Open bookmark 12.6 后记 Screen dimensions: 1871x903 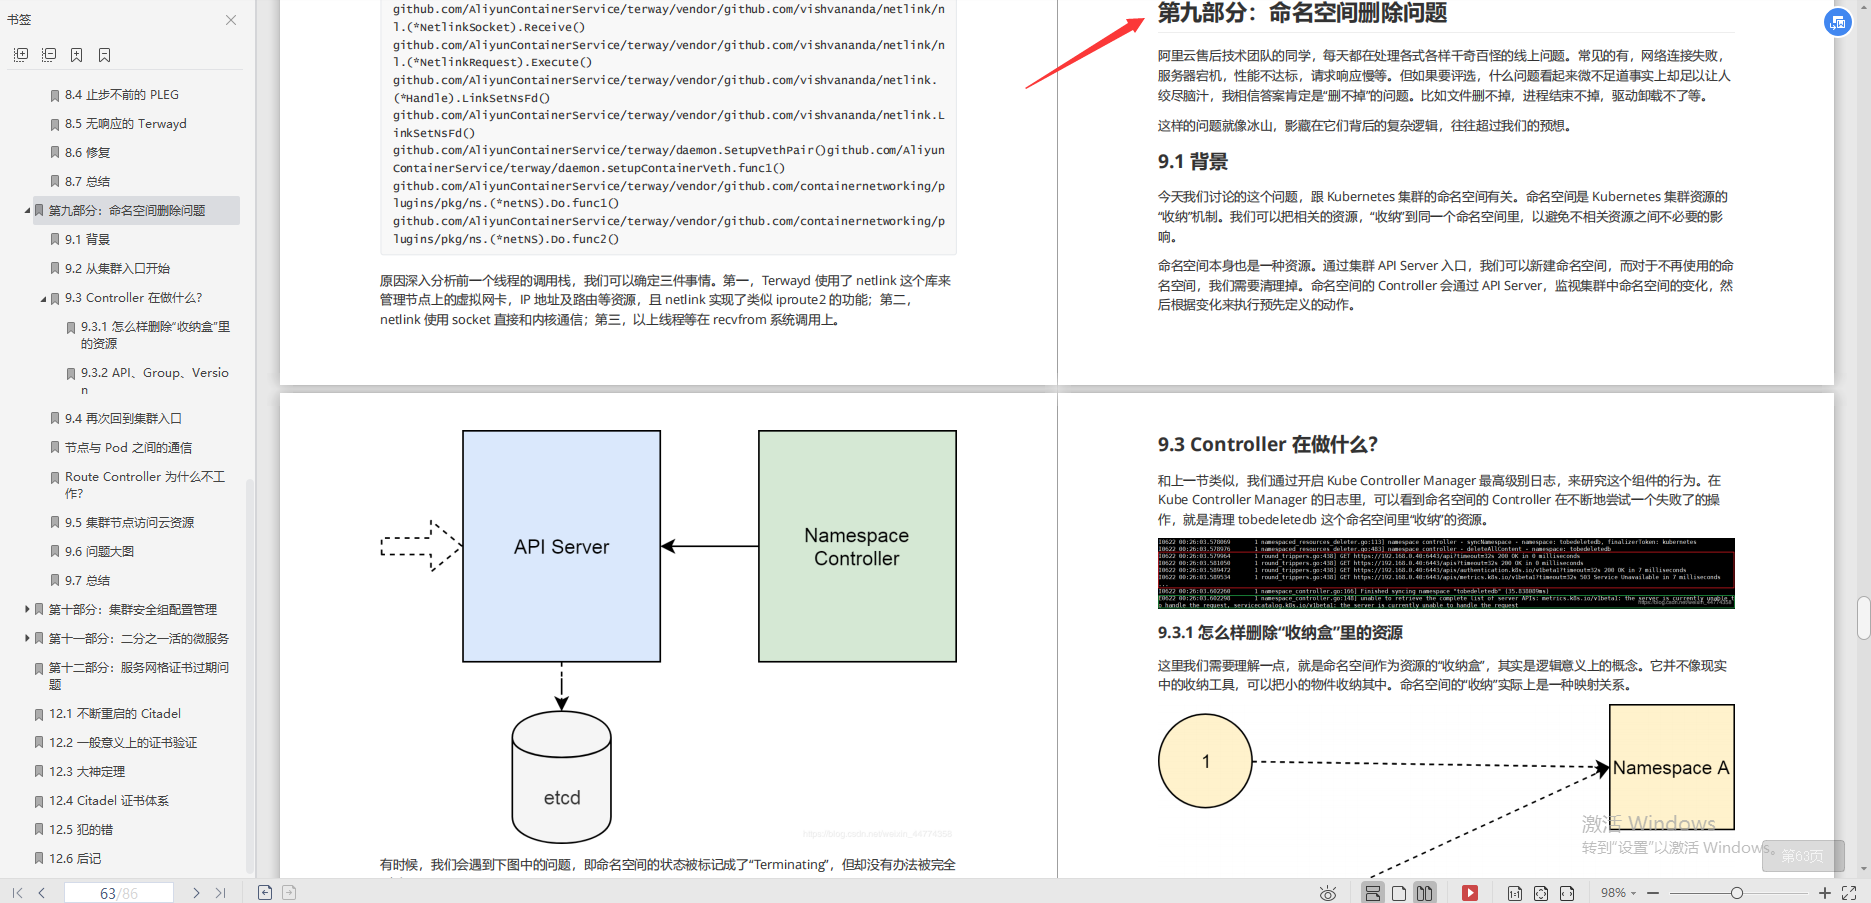pos(75,859)
